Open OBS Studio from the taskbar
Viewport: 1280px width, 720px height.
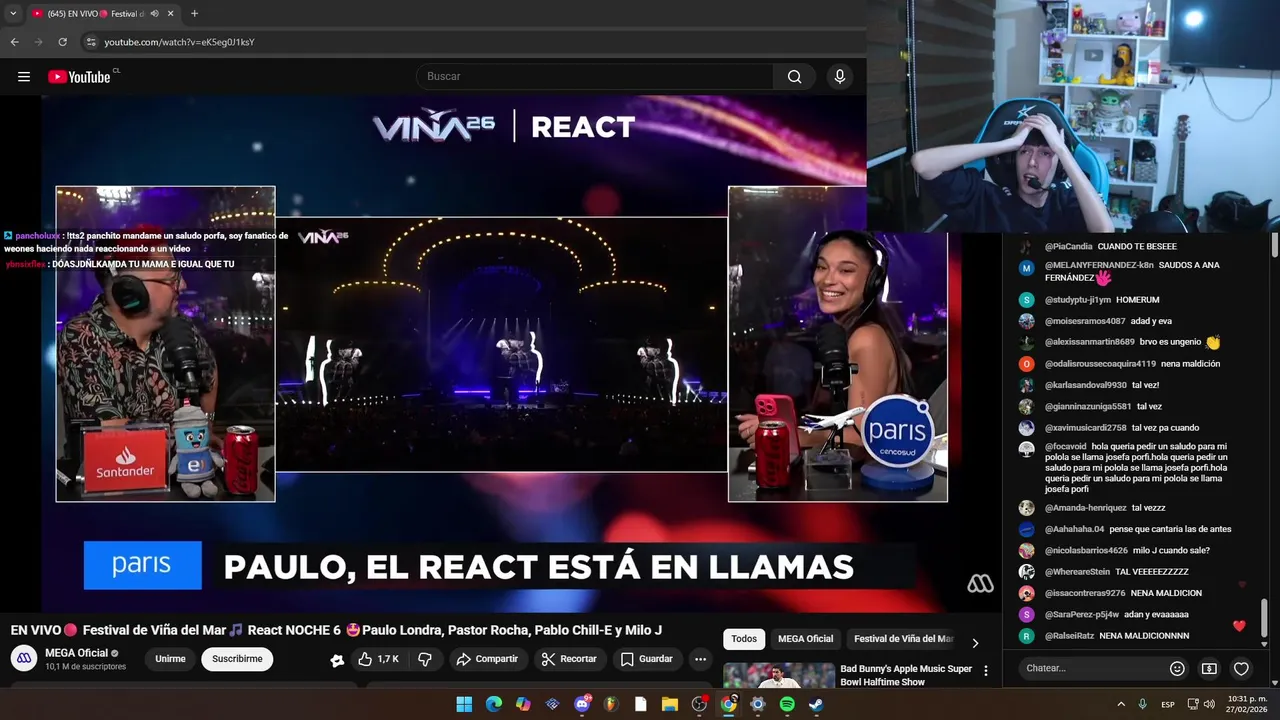[699, 704]
